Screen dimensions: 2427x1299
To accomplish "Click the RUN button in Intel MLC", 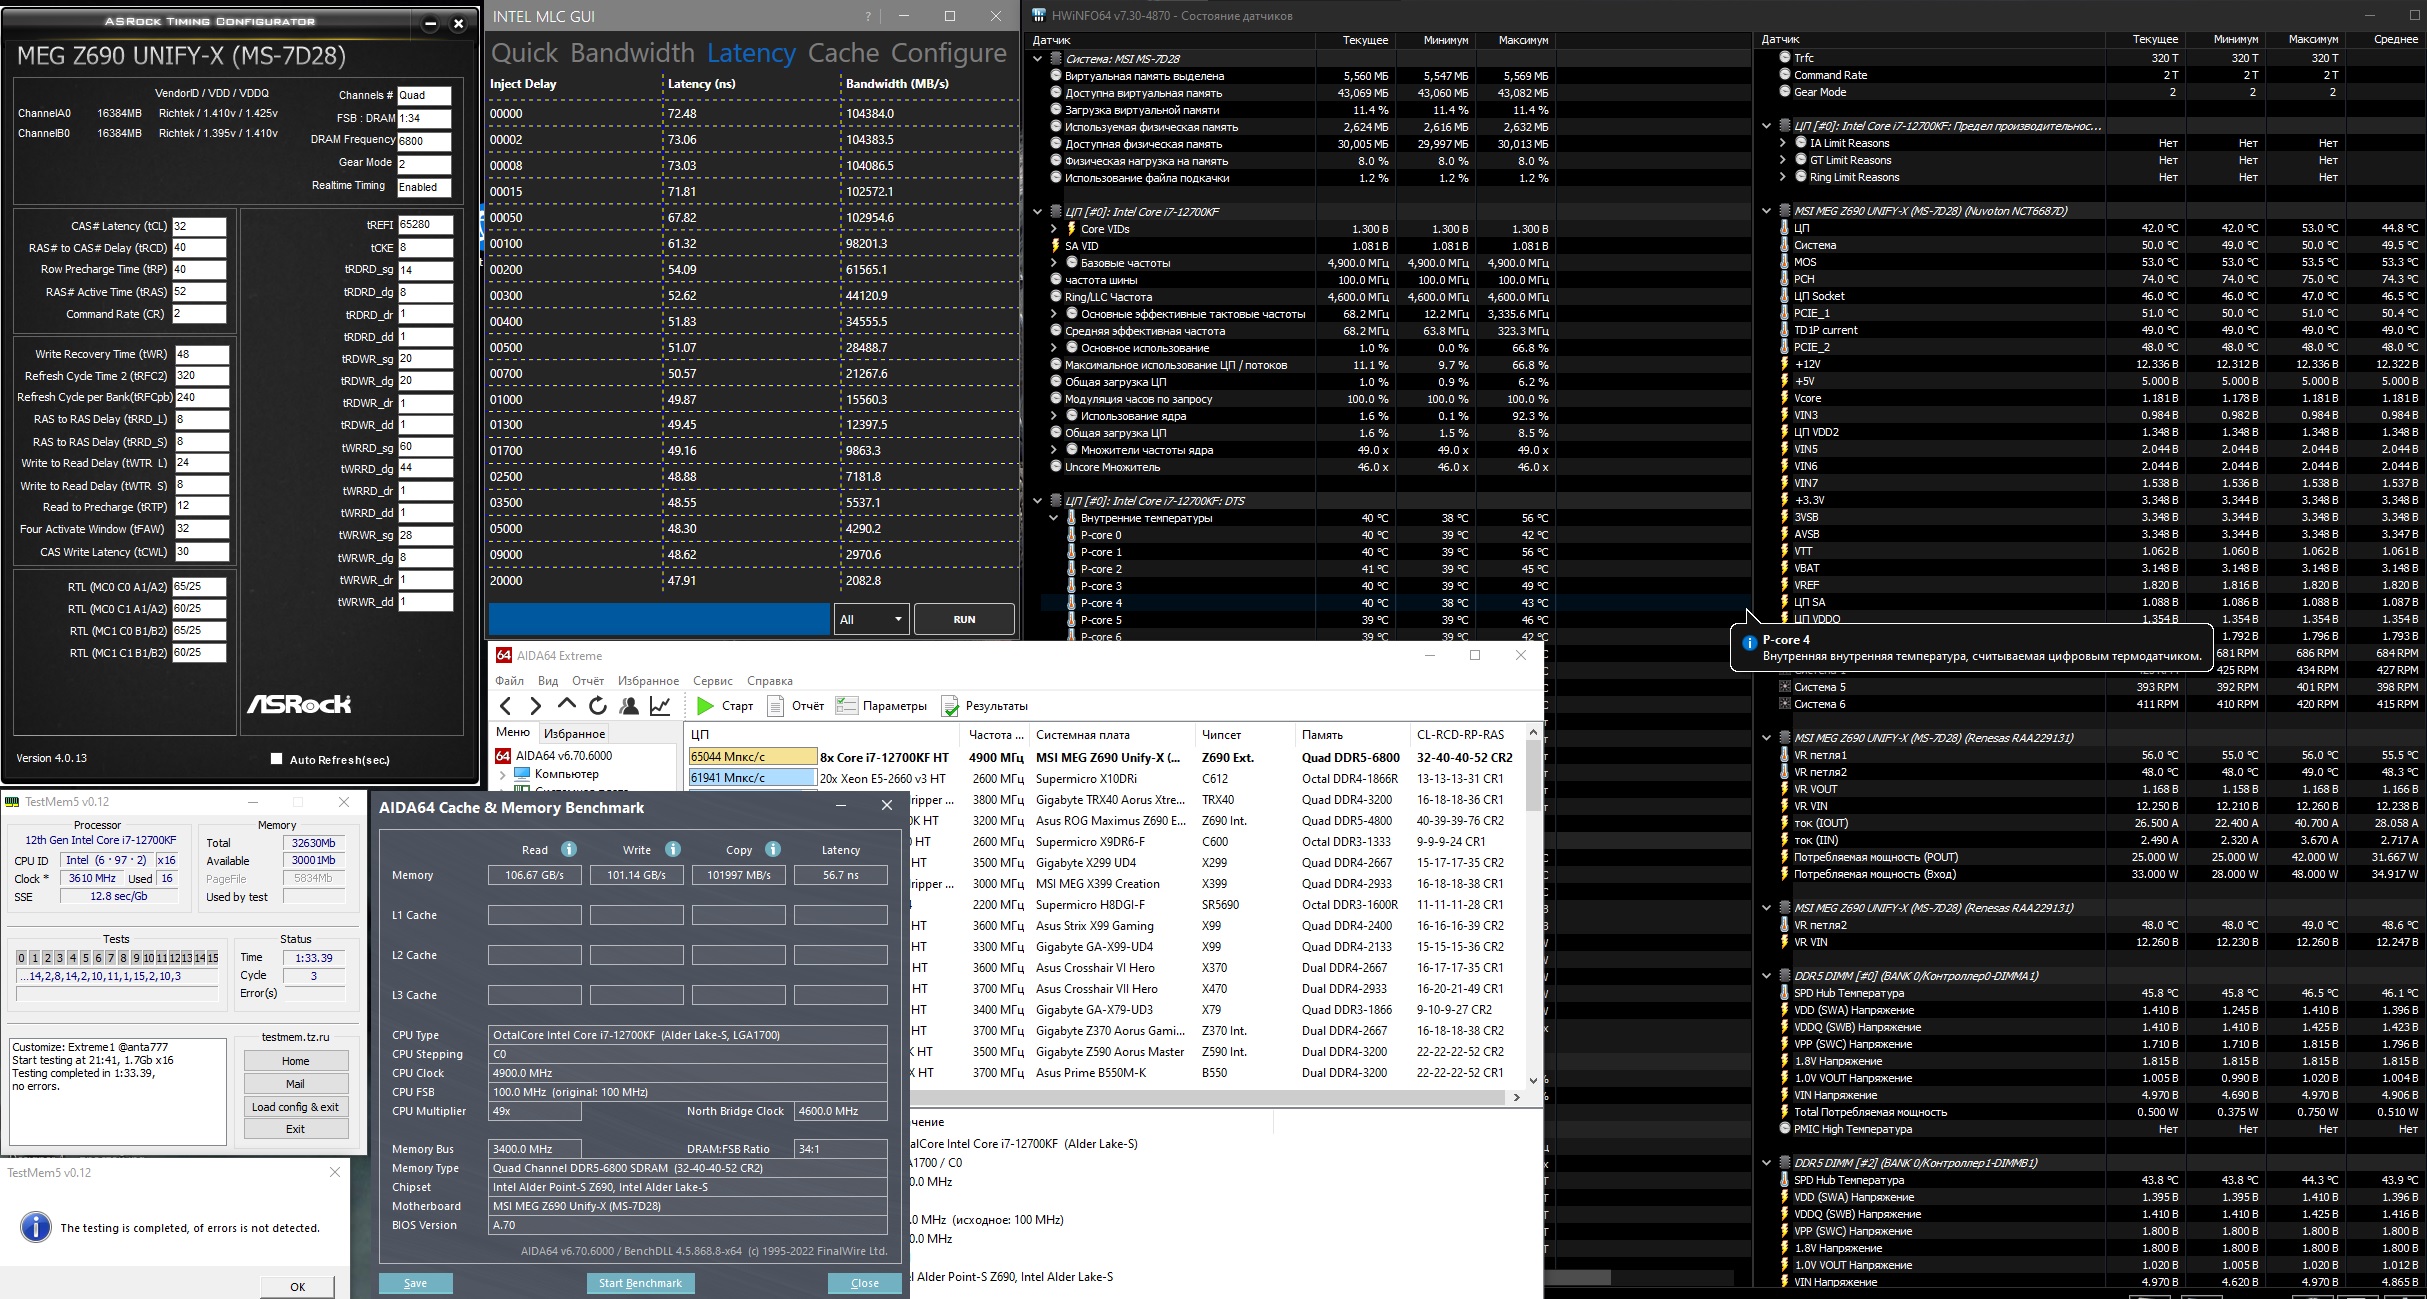I will [x=964, y=619].
